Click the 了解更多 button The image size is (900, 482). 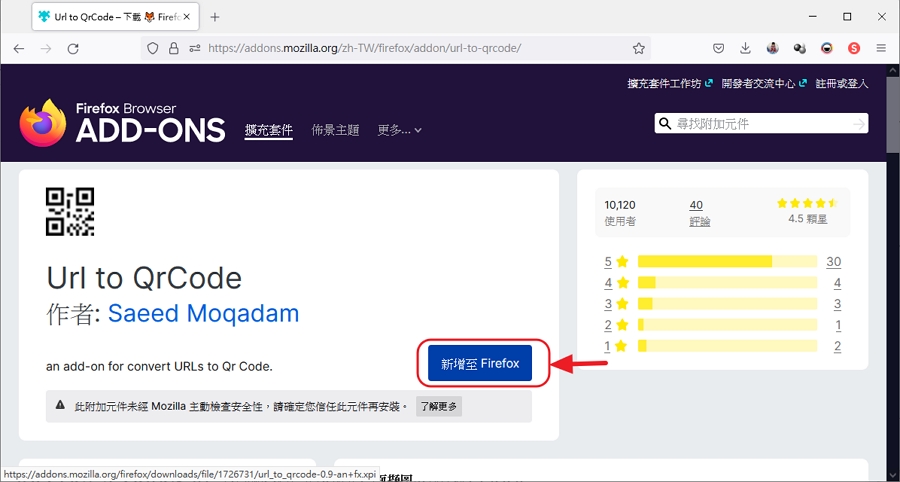[439, 407]
